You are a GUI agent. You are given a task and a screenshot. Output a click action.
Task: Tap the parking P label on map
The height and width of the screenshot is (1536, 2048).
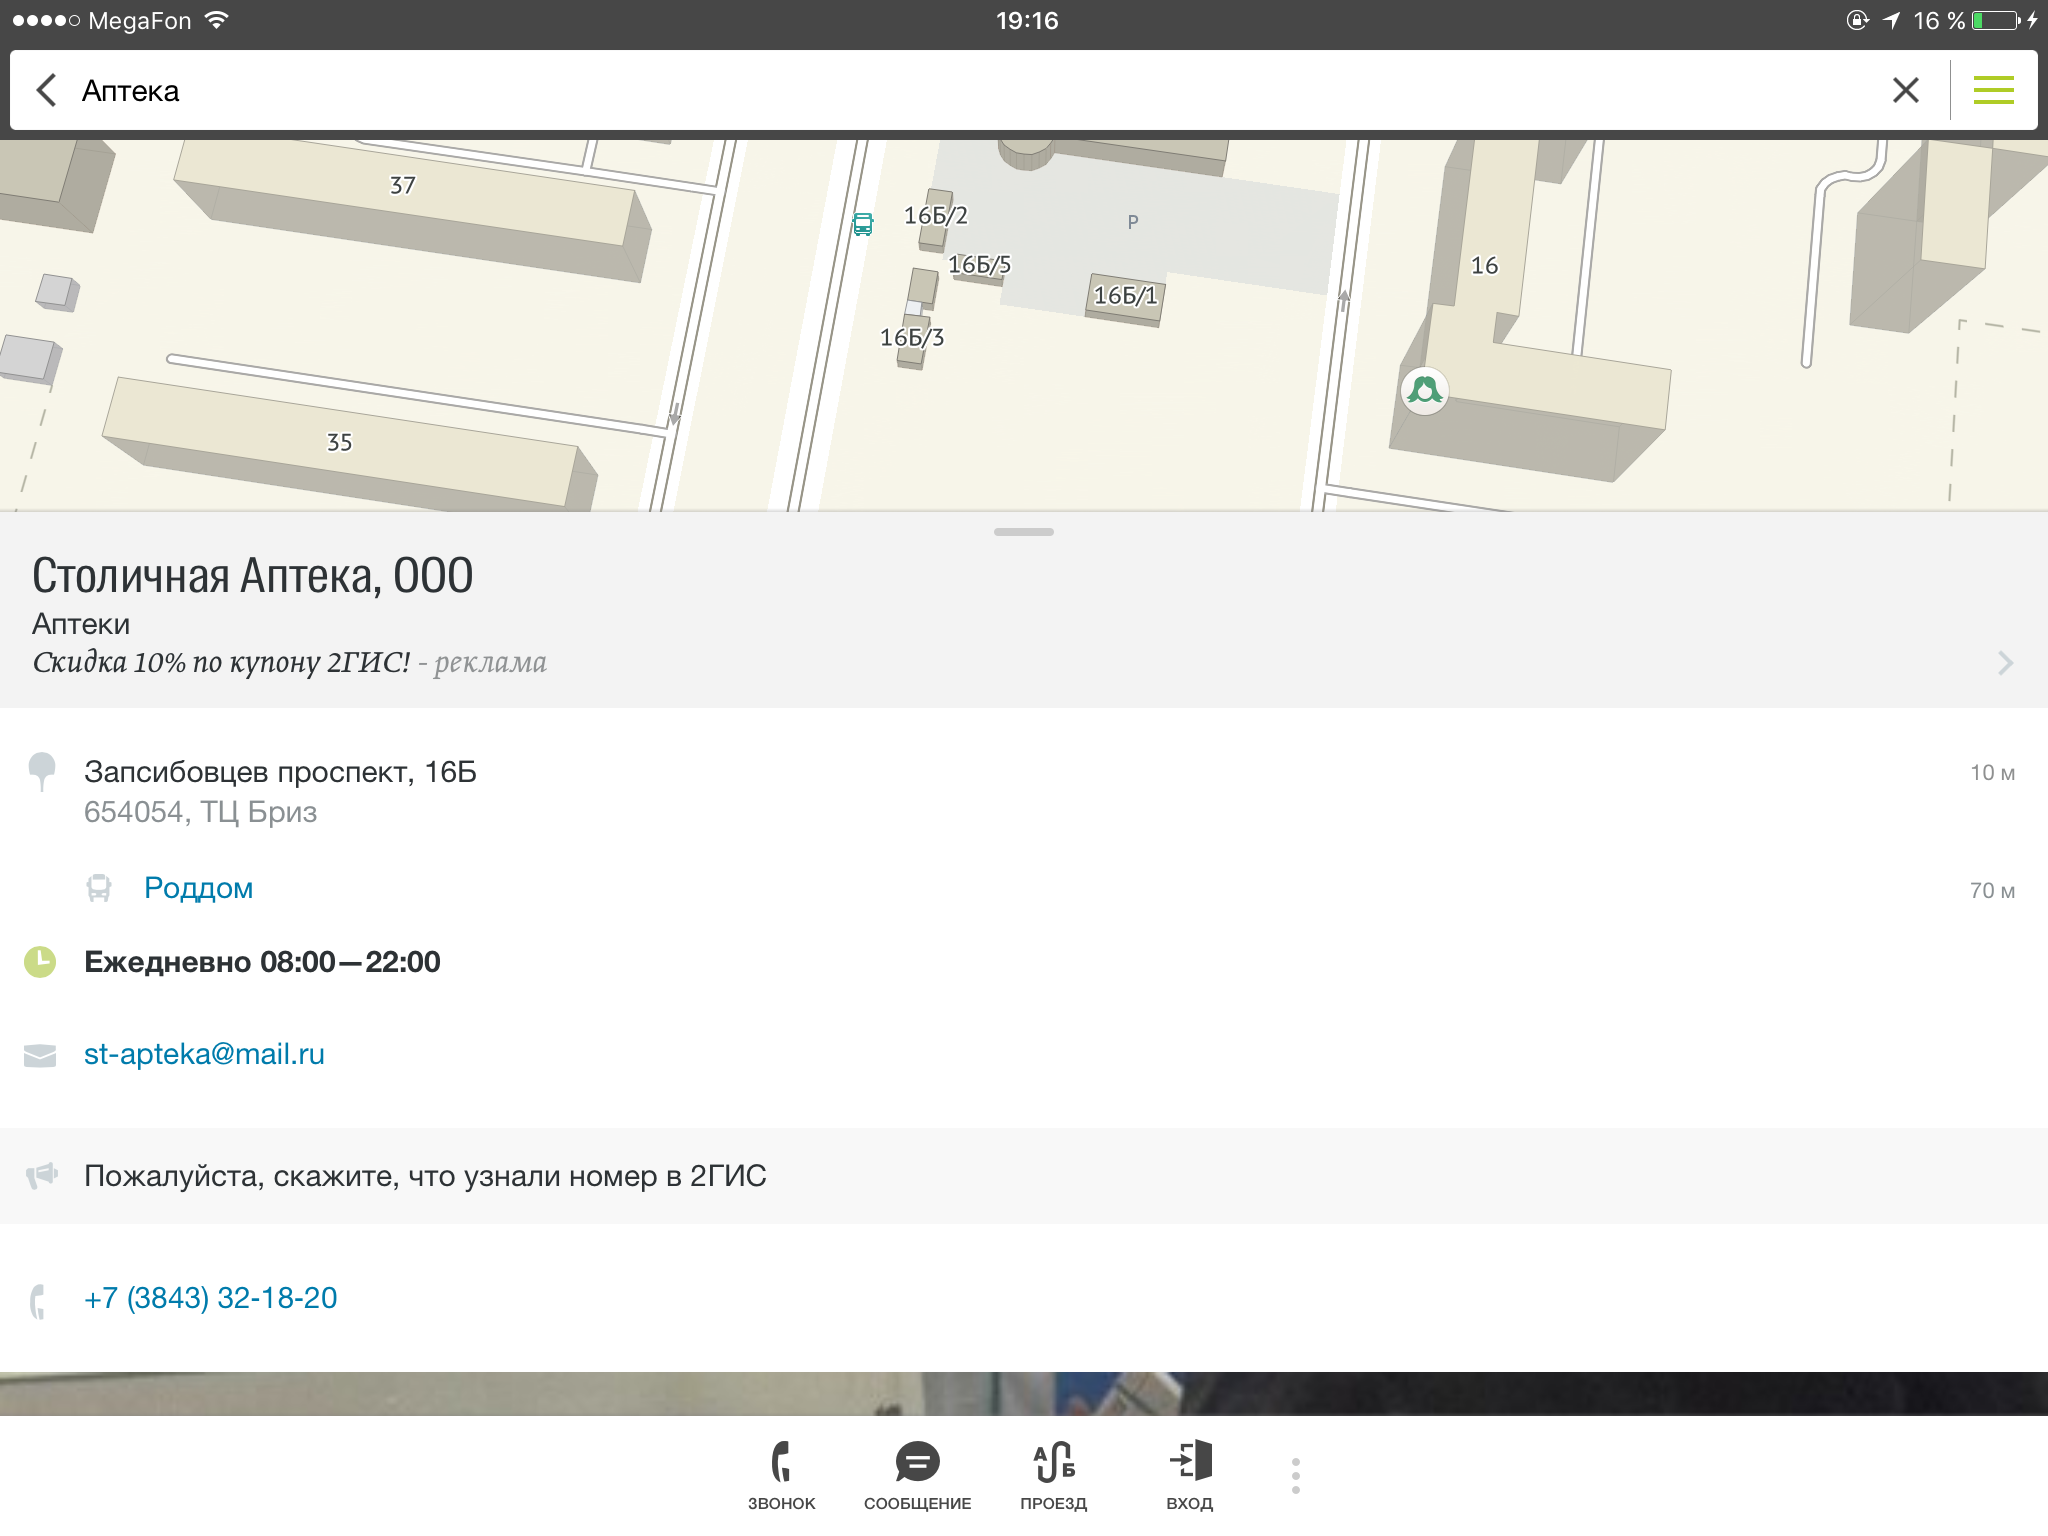(x=1133, y=222)
